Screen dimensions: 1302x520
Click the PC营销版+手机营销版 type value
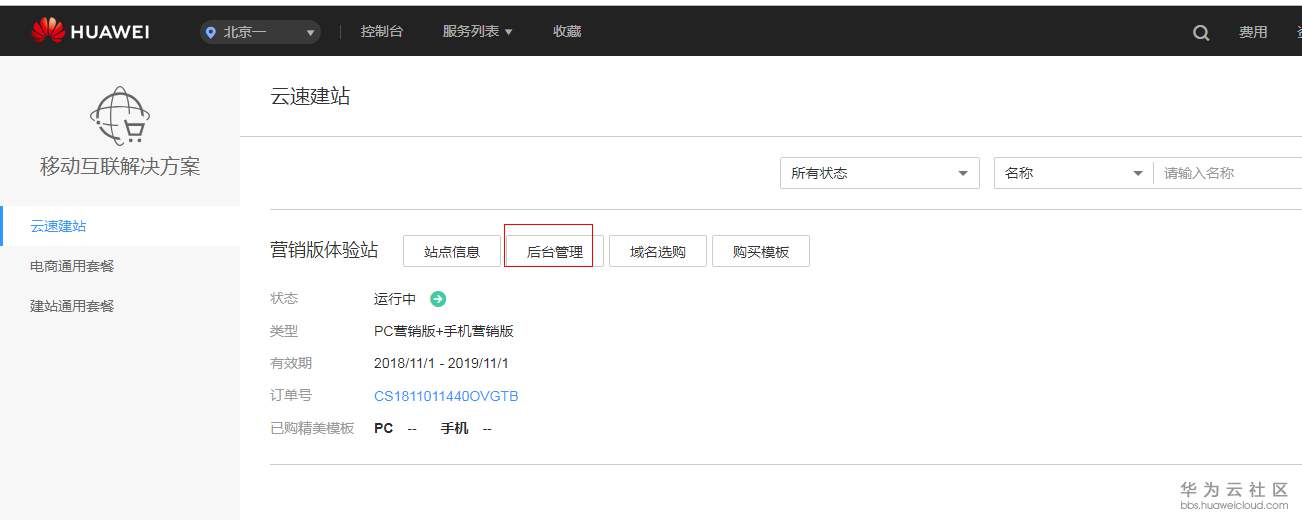point(444,331)
